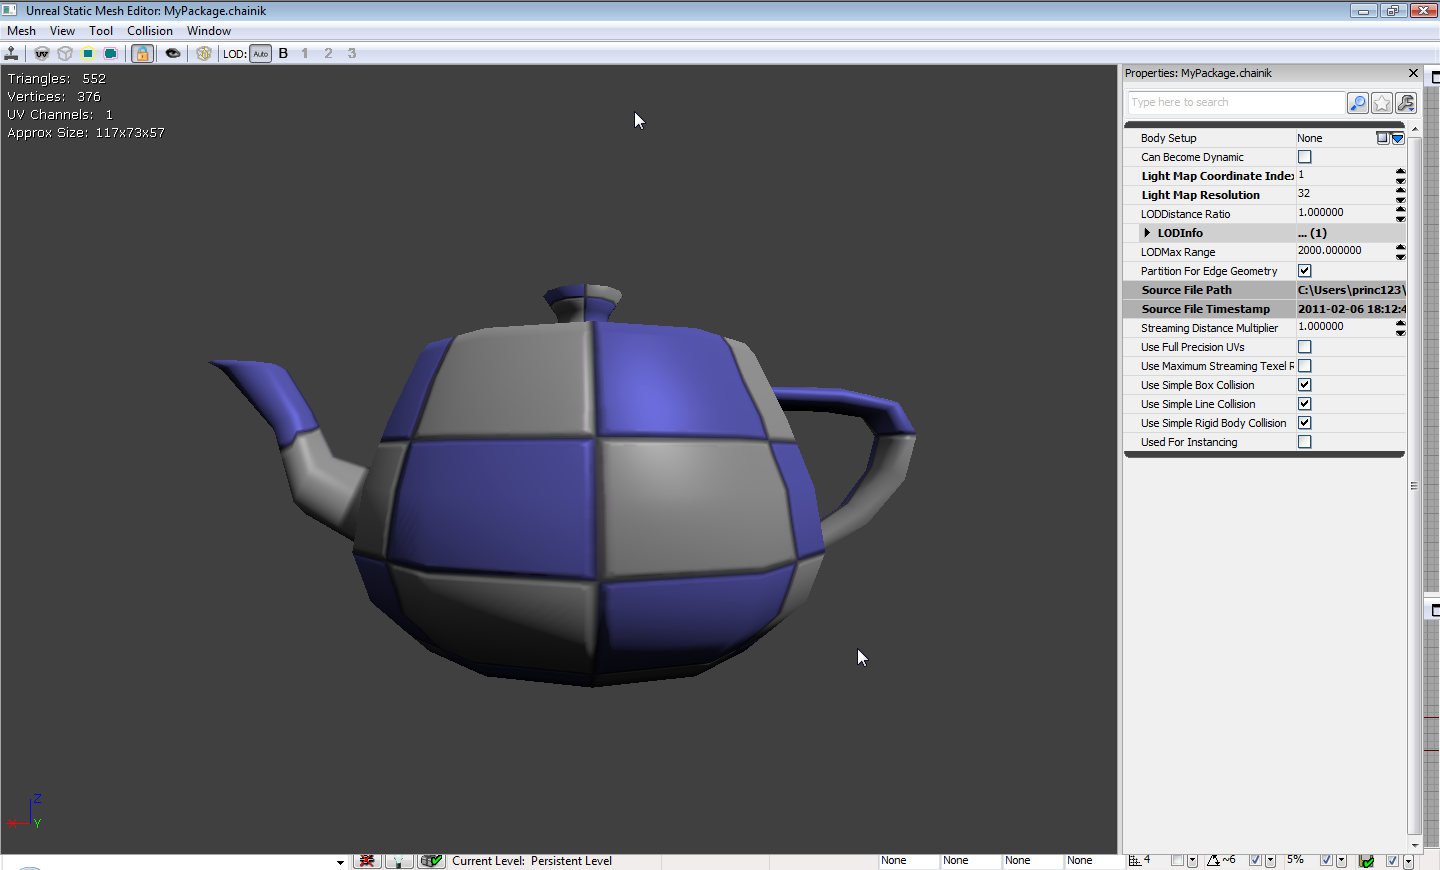This screenshot has width=1440, height=870.
Task: Open the Collision menu
Action: coord(149,31)
